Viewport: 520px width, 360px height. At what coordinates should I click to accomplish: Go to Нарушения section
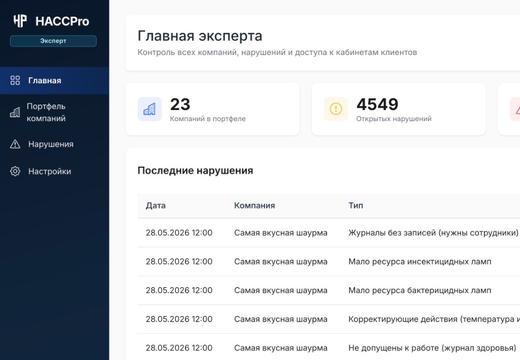coord(54,144)
